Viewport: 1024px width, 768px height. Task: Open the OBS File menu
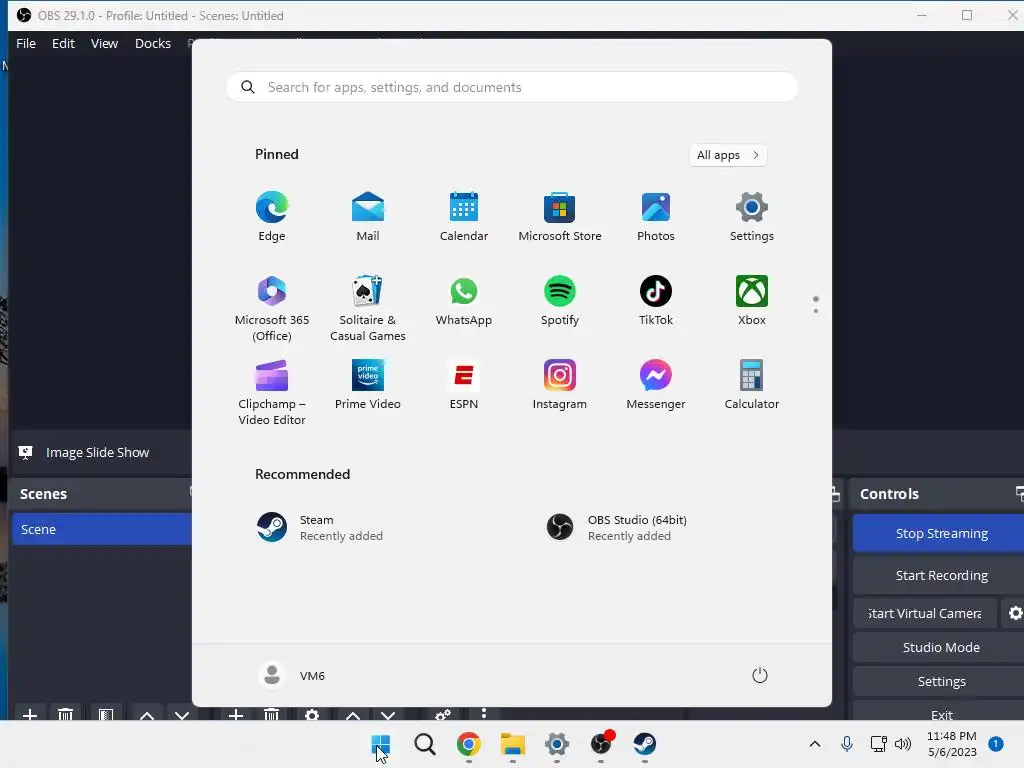[x=26, y=43]
